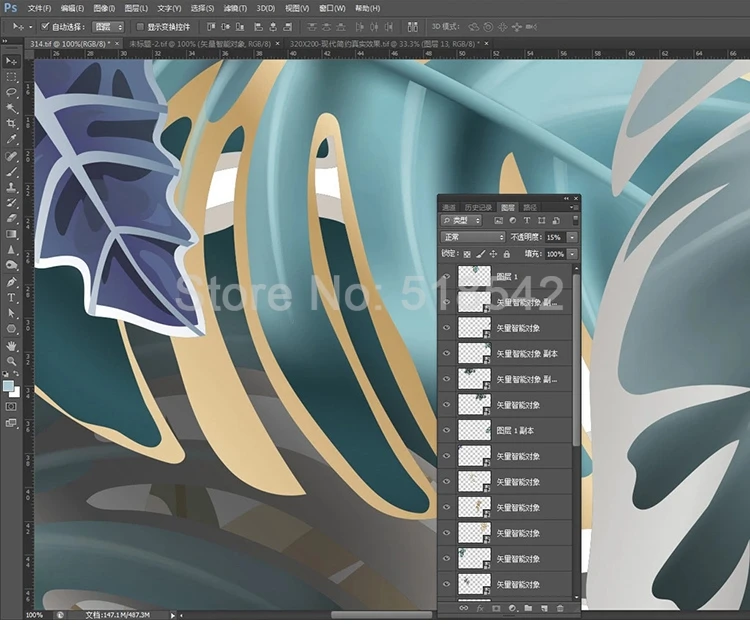Viewport: 750px width, 630px height.
Task: Pick the Crop tool in toolbar
Action: (11, 123)
